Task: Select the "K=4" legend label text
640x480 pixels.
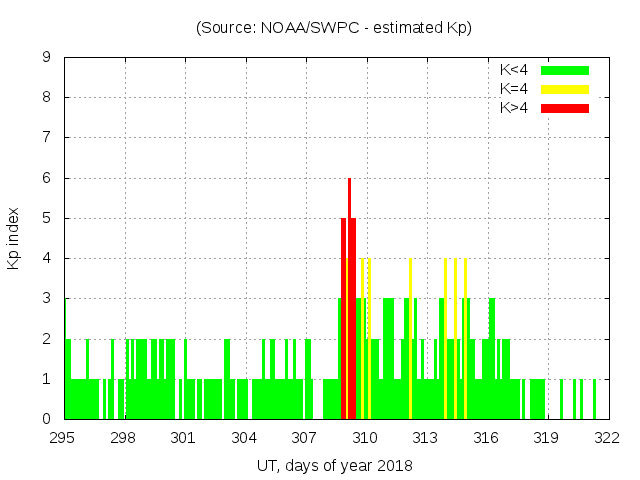Action: pos(514,89)
